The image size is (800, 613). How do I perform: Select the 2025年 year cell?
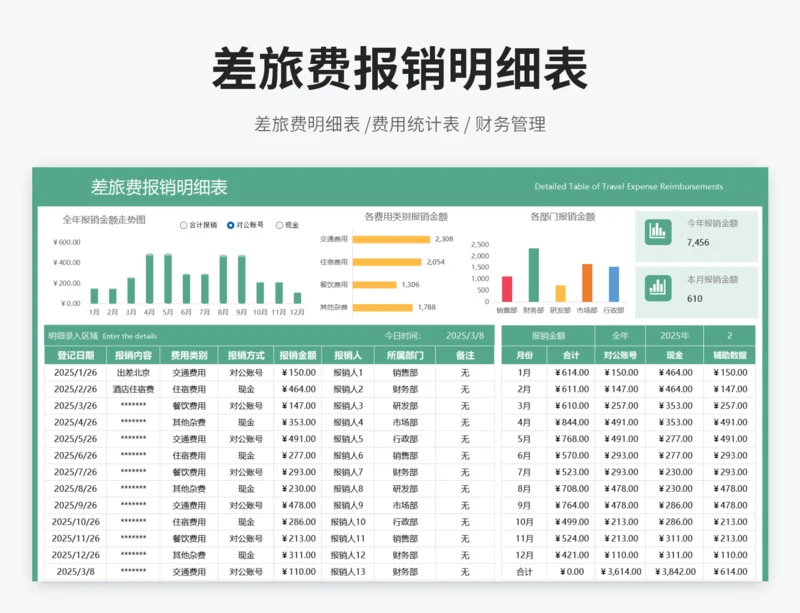tap(674, 336)
